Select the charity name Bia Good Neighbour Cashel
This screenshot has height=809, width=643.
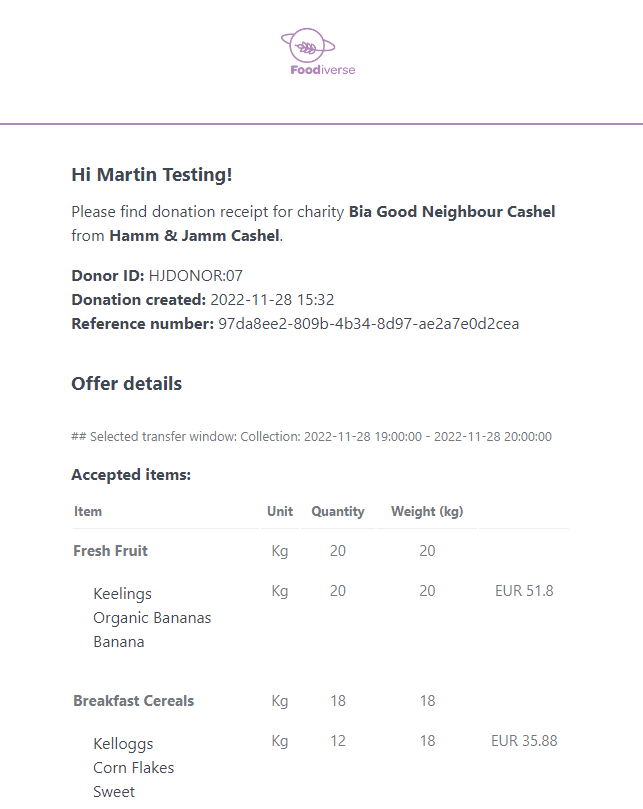pos(452,212)
